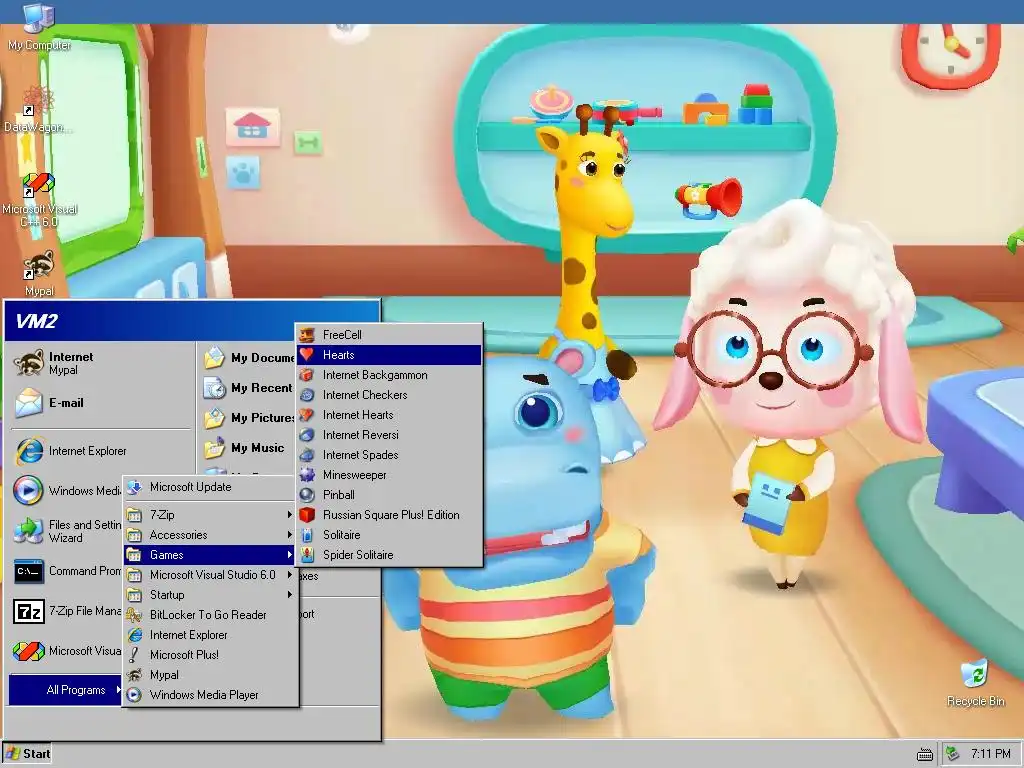
Task: Expand the Accessories submenu
Action: click(210, 535)
